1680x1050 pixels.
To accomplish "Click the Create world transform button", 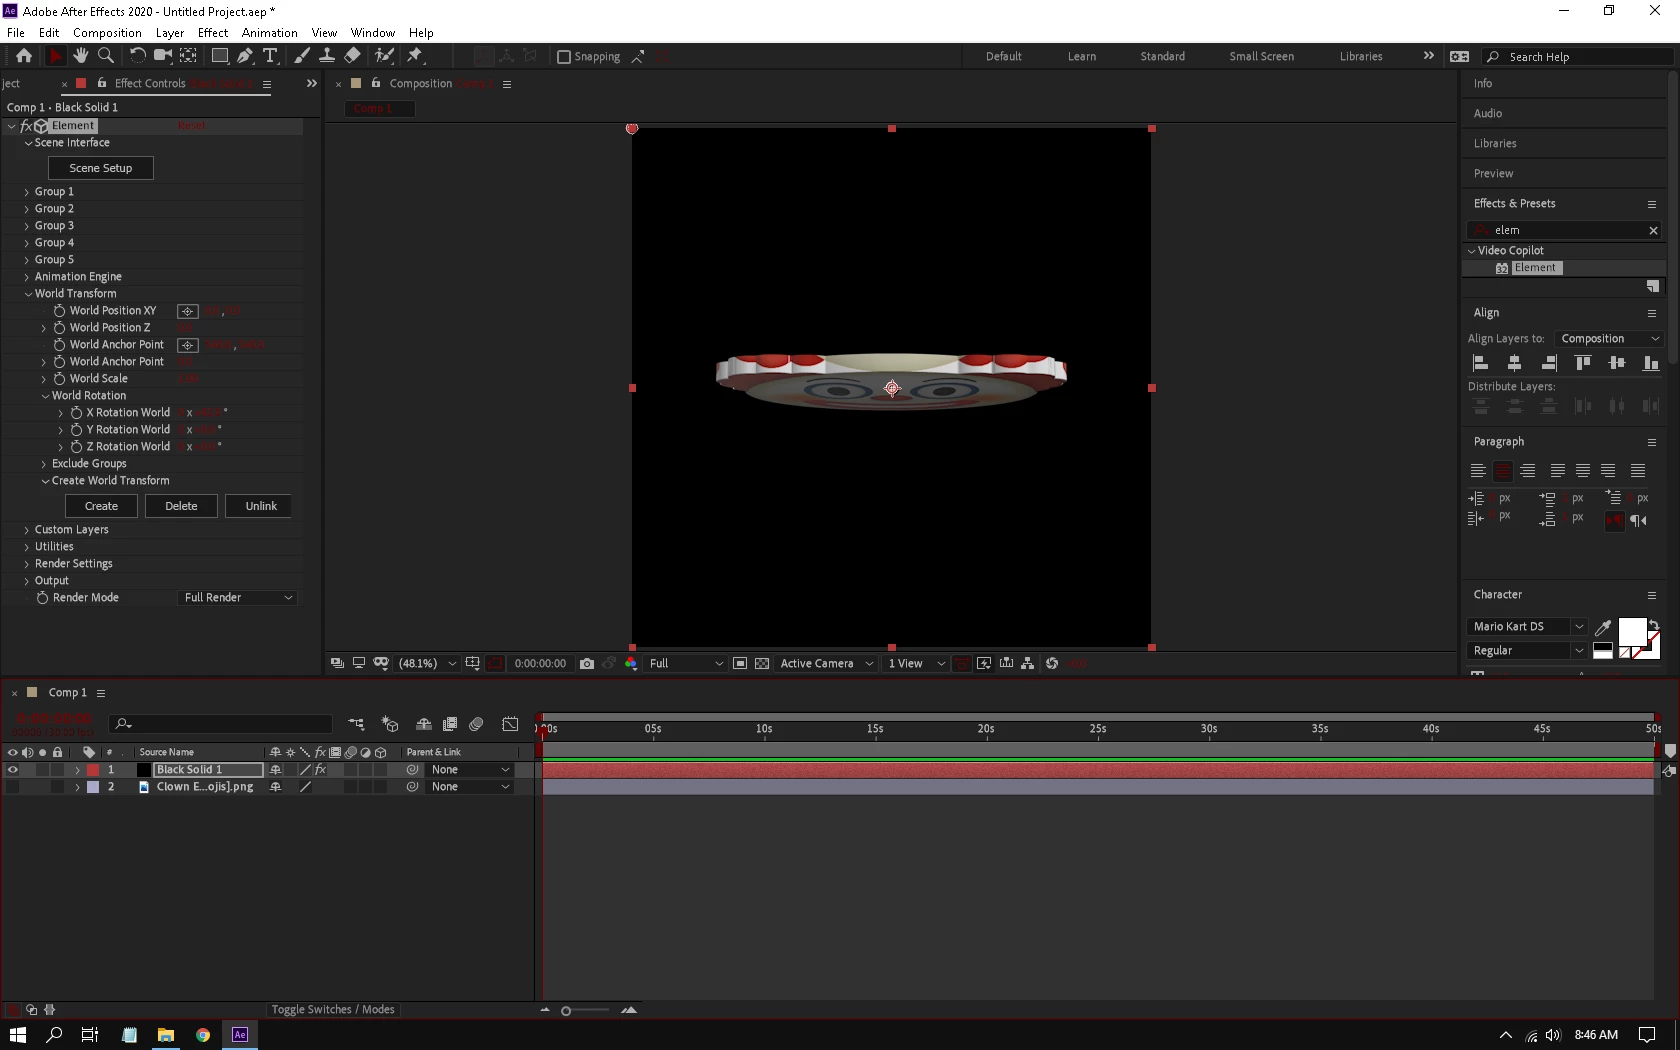I will [x=101, y=506].
